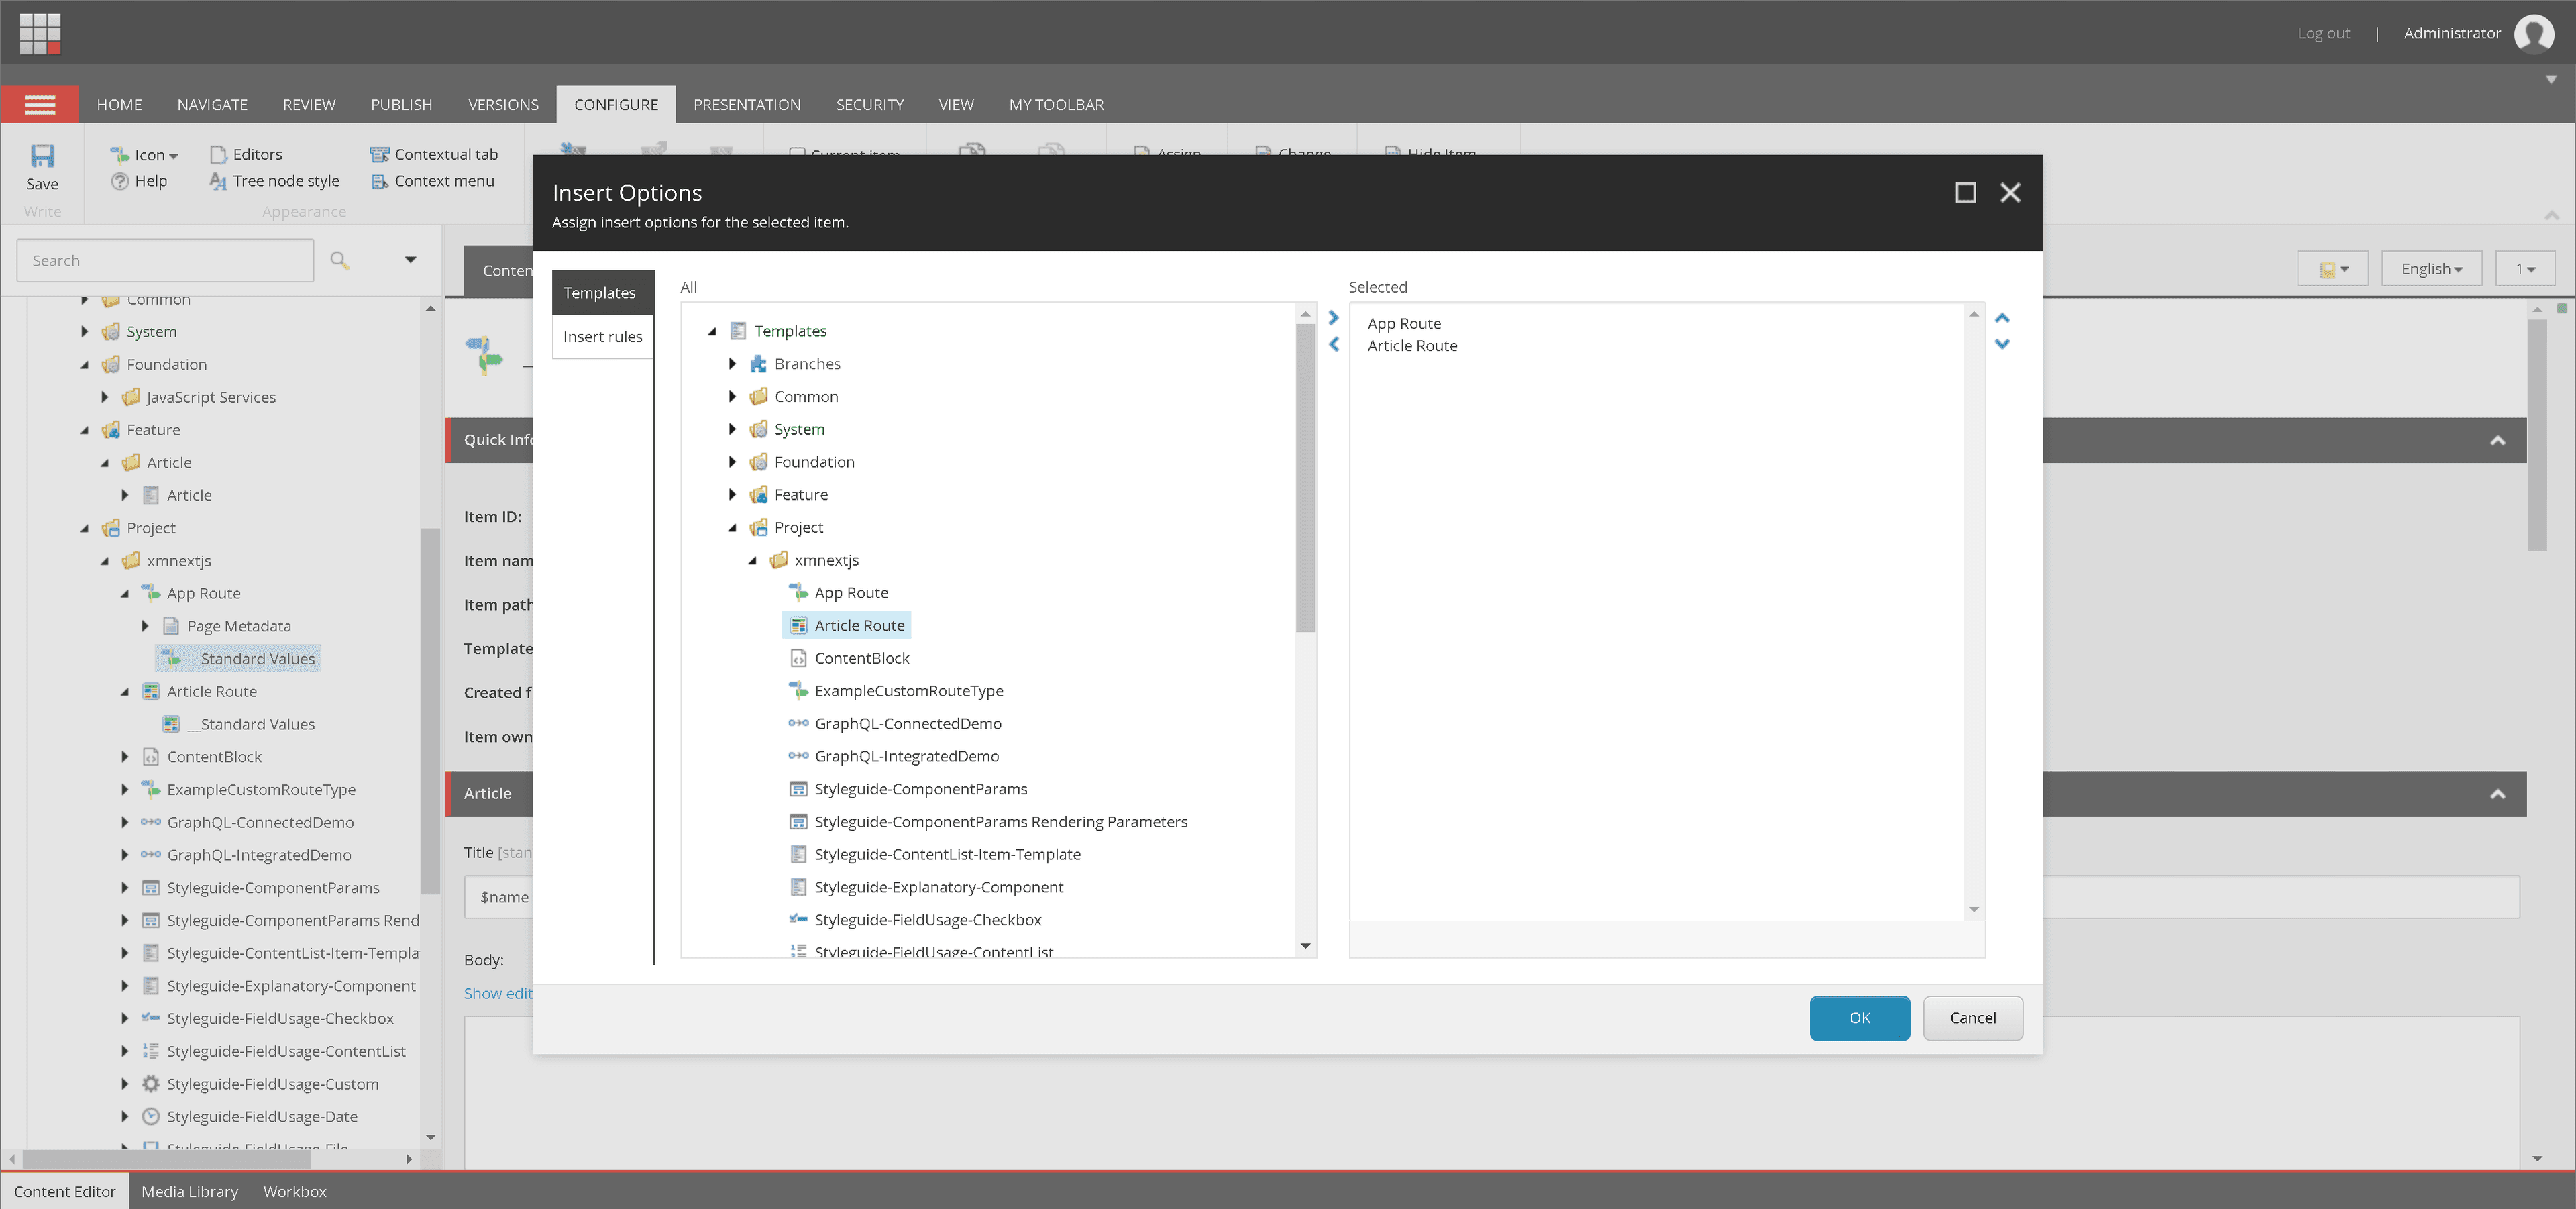
Task: Click the Administrator avatar icon
Action: coord(2534,33)
